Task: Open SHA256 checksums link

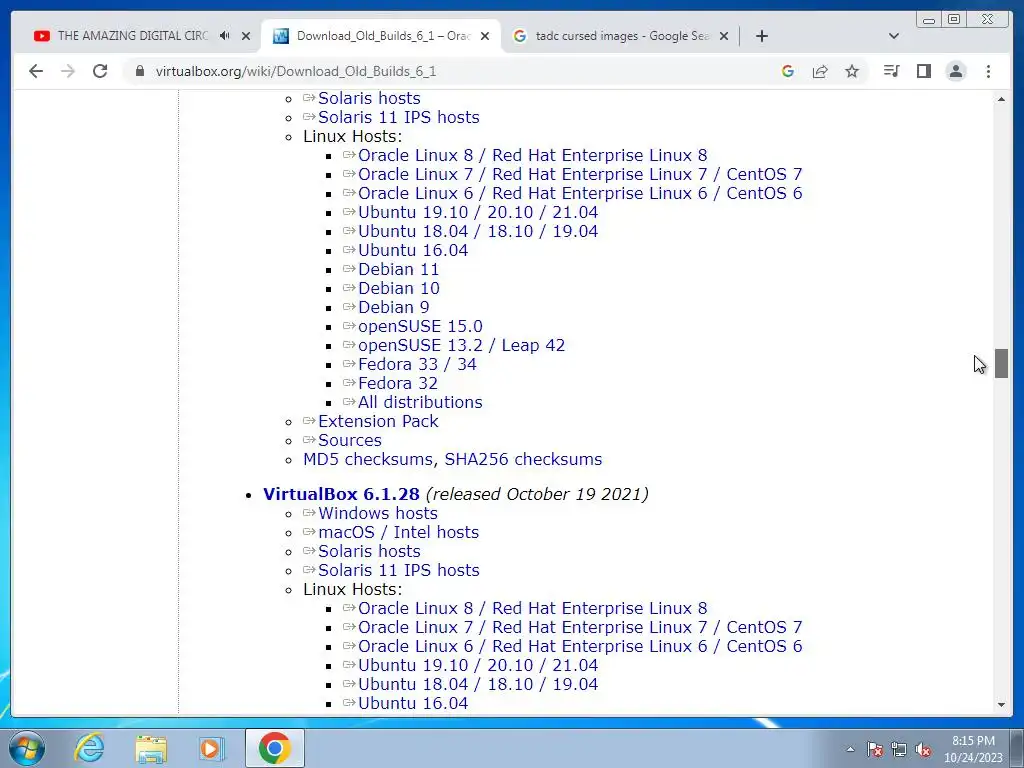Action: click(x=523, y=459)
